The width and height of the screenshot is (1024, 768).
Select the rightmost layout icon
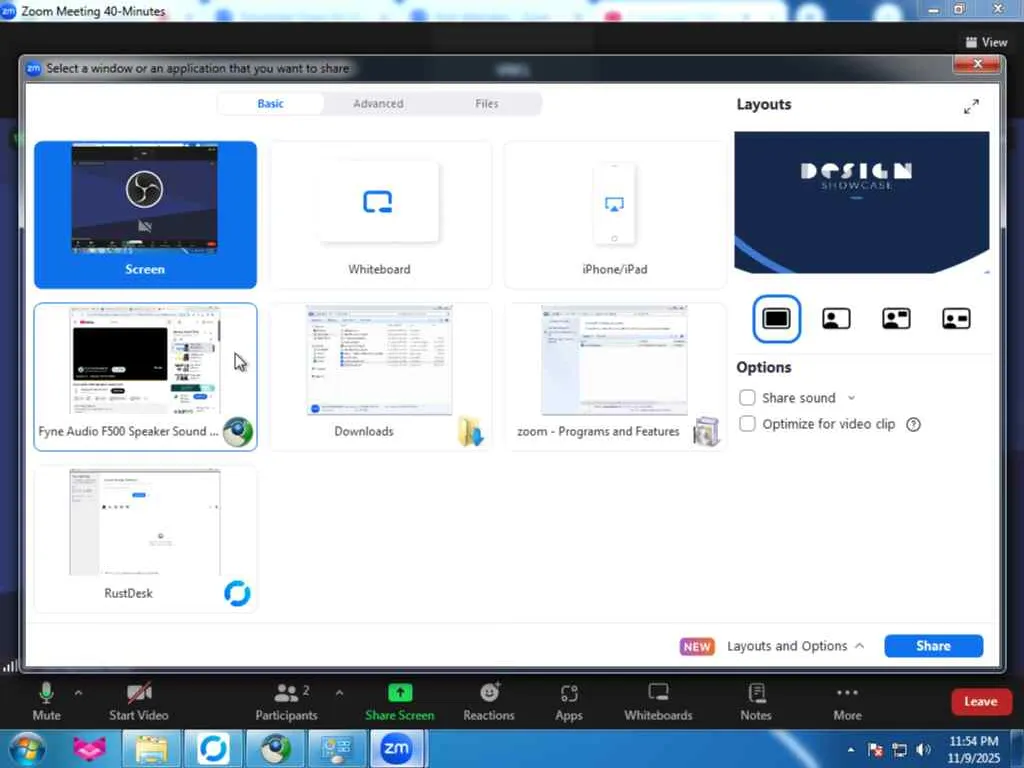956,319
